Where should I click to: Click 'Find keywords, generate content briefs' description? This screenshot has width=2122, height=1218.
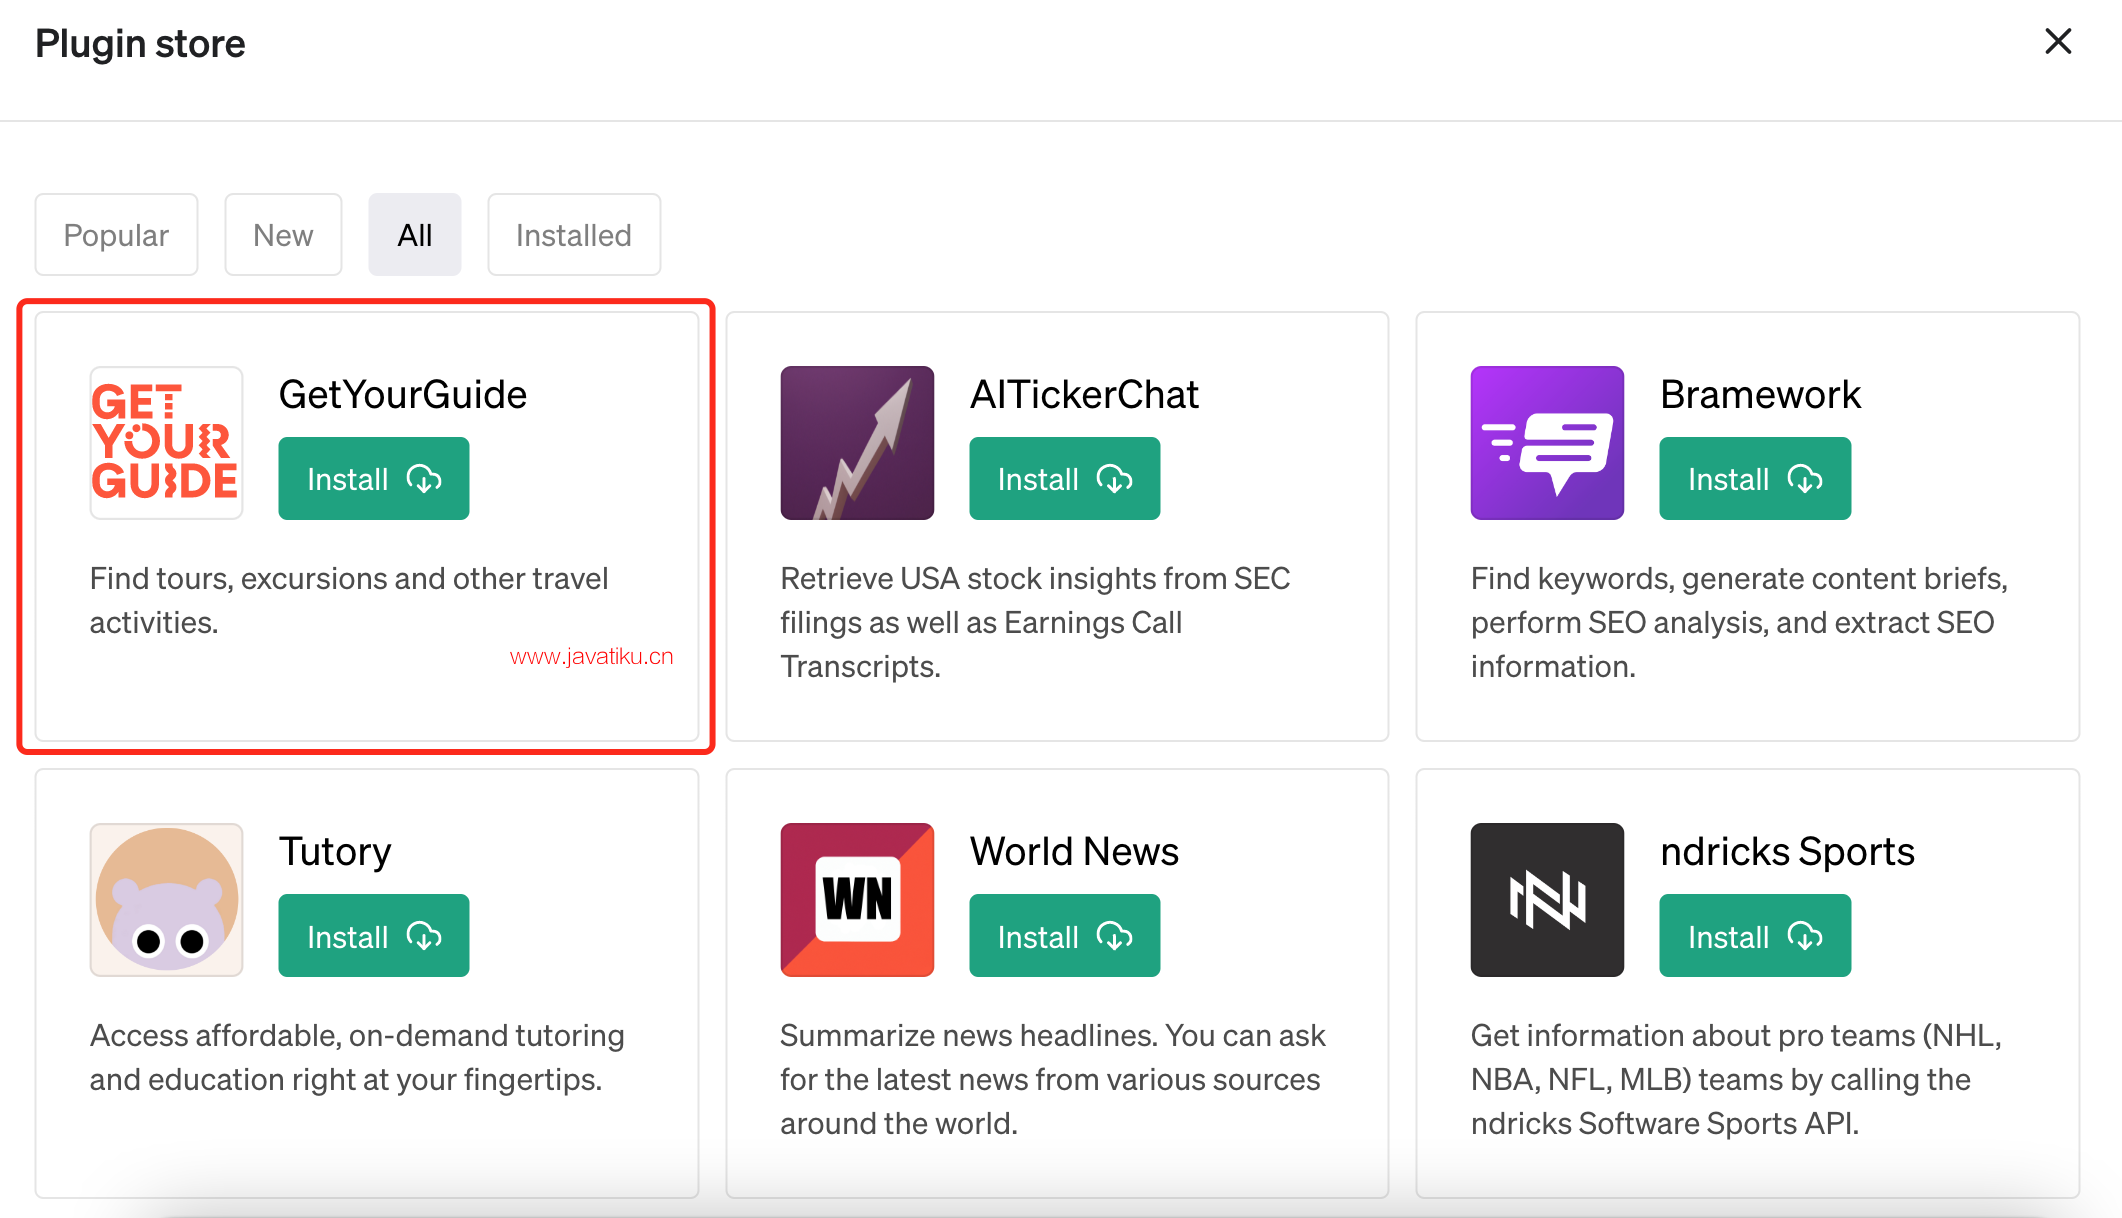coord(1739,622)
